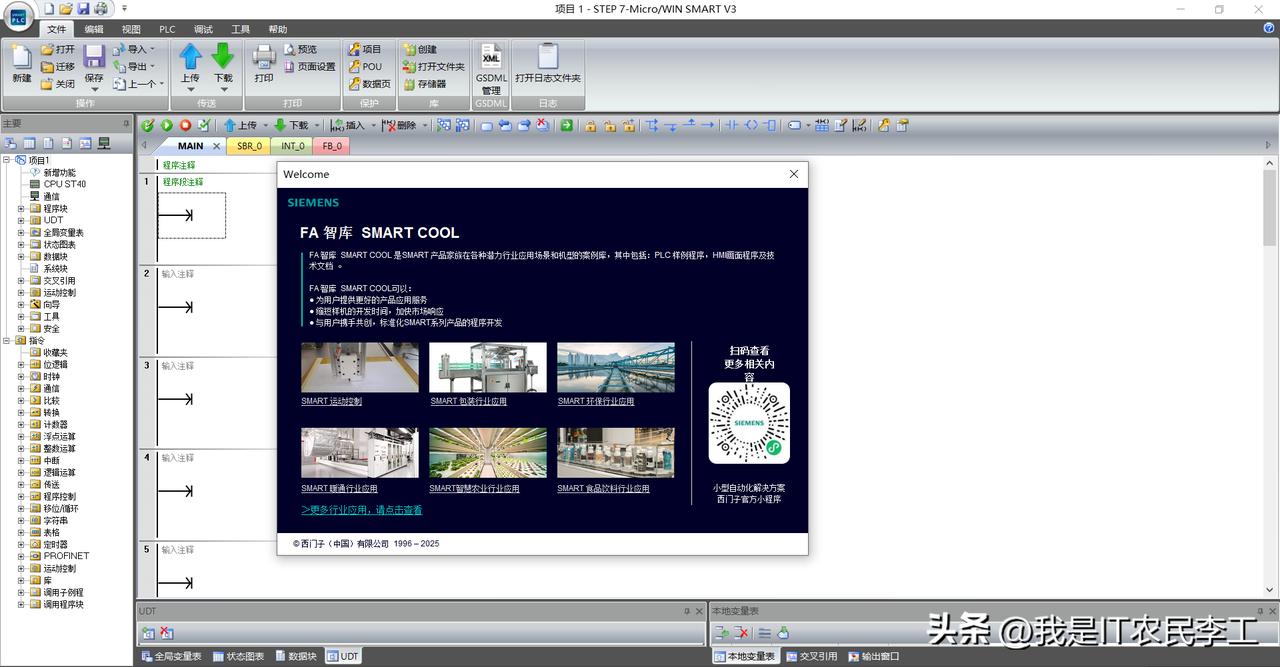Click the 更多行业应用,请点击查看 link
This screenshot has height=667, width=1280.
362,510
